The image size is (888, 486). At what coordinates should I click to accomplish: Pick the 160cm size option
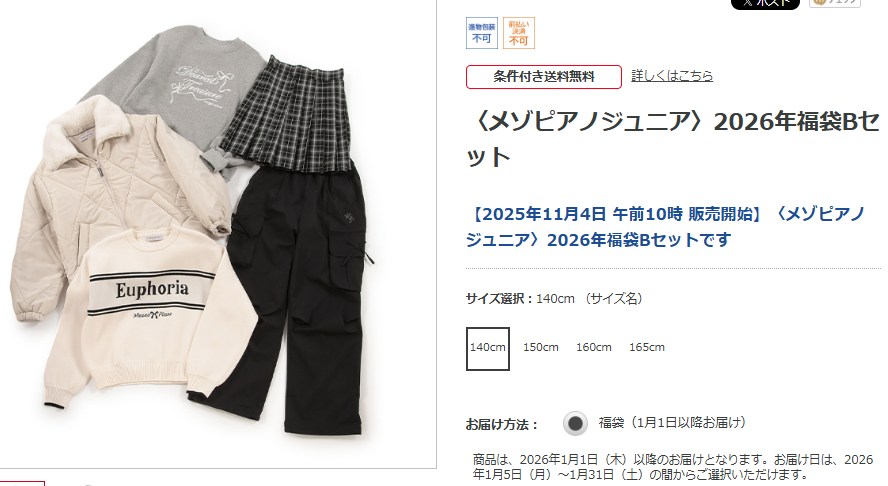(x=594, y=347)
